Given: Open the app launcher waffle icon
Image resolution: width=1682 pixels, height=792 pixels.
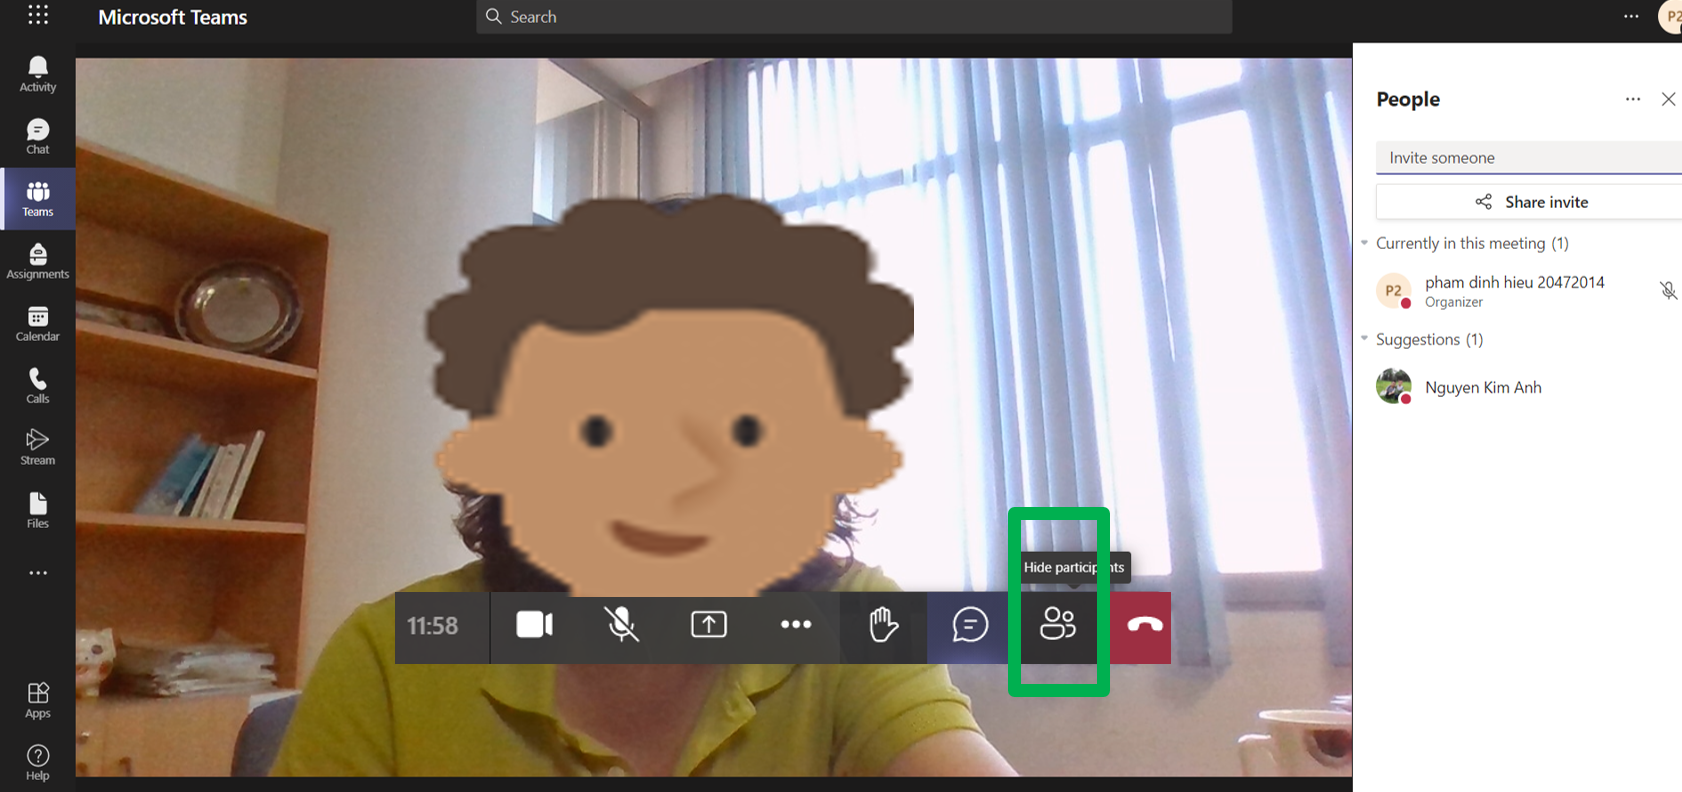Looking at the screenshot, I should (x=38, y=15).
